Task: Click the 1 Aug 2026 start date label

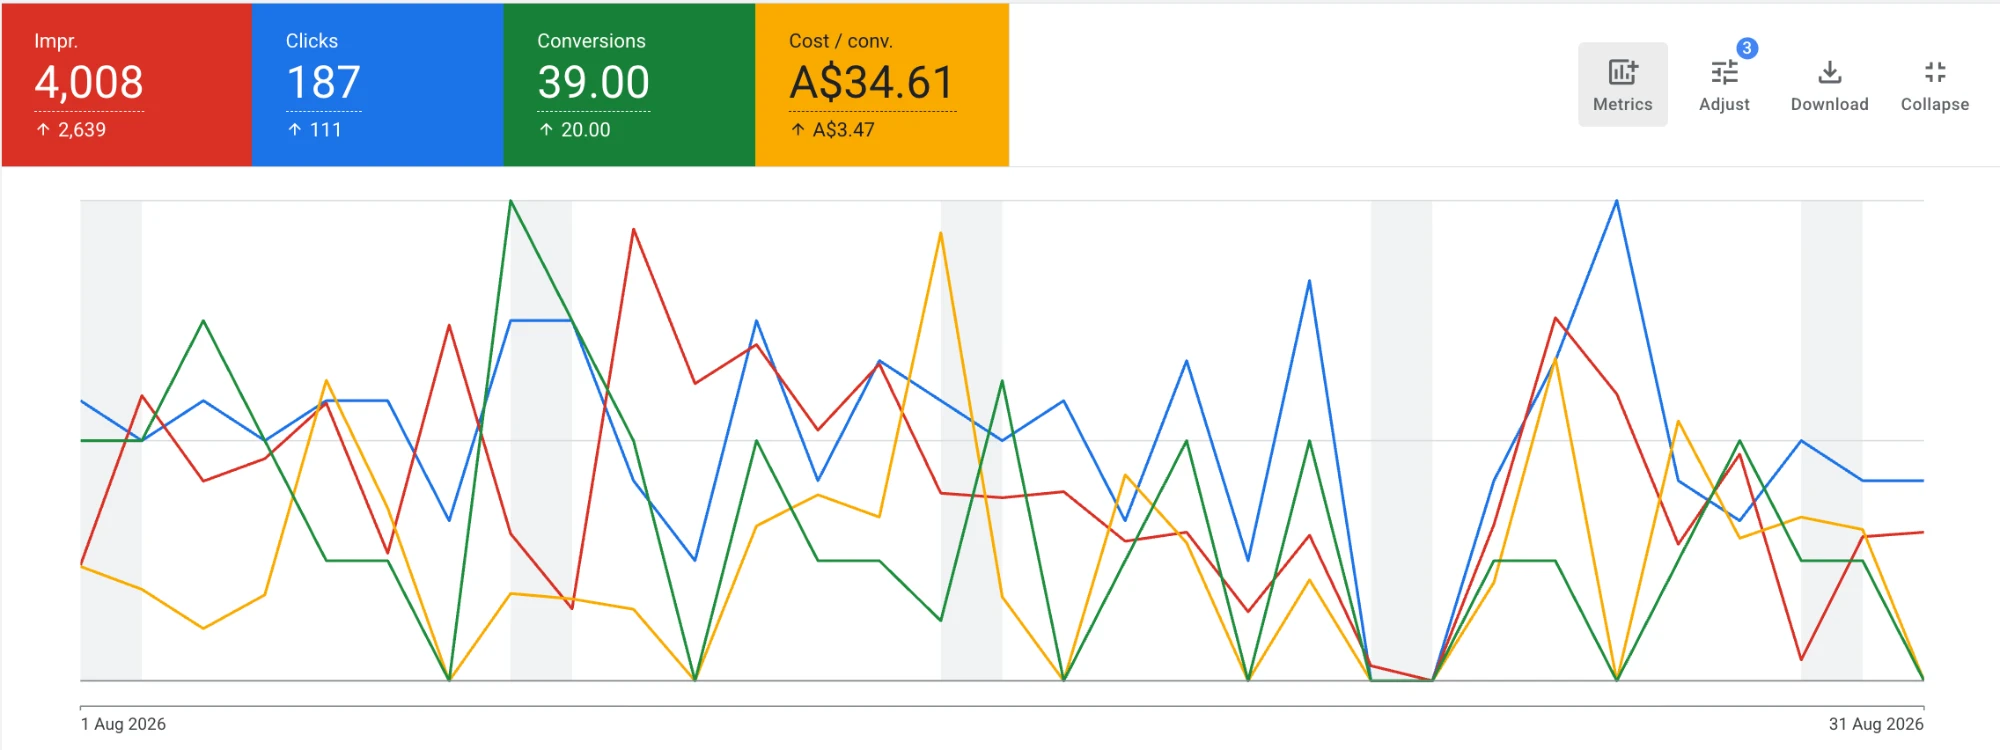Action: pyautogui.click(x=123, y=724)
